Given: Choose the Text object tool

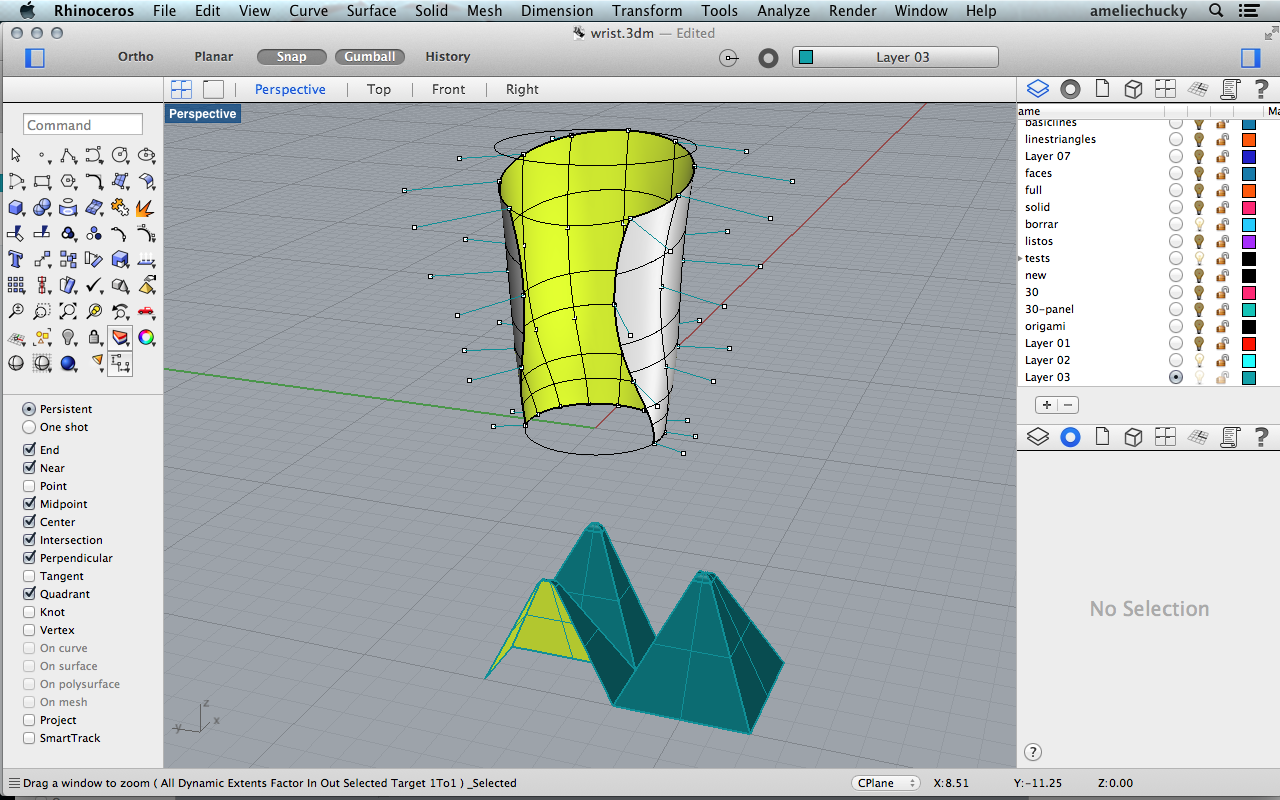Looking at the screenshot, I should click(16, 260).
